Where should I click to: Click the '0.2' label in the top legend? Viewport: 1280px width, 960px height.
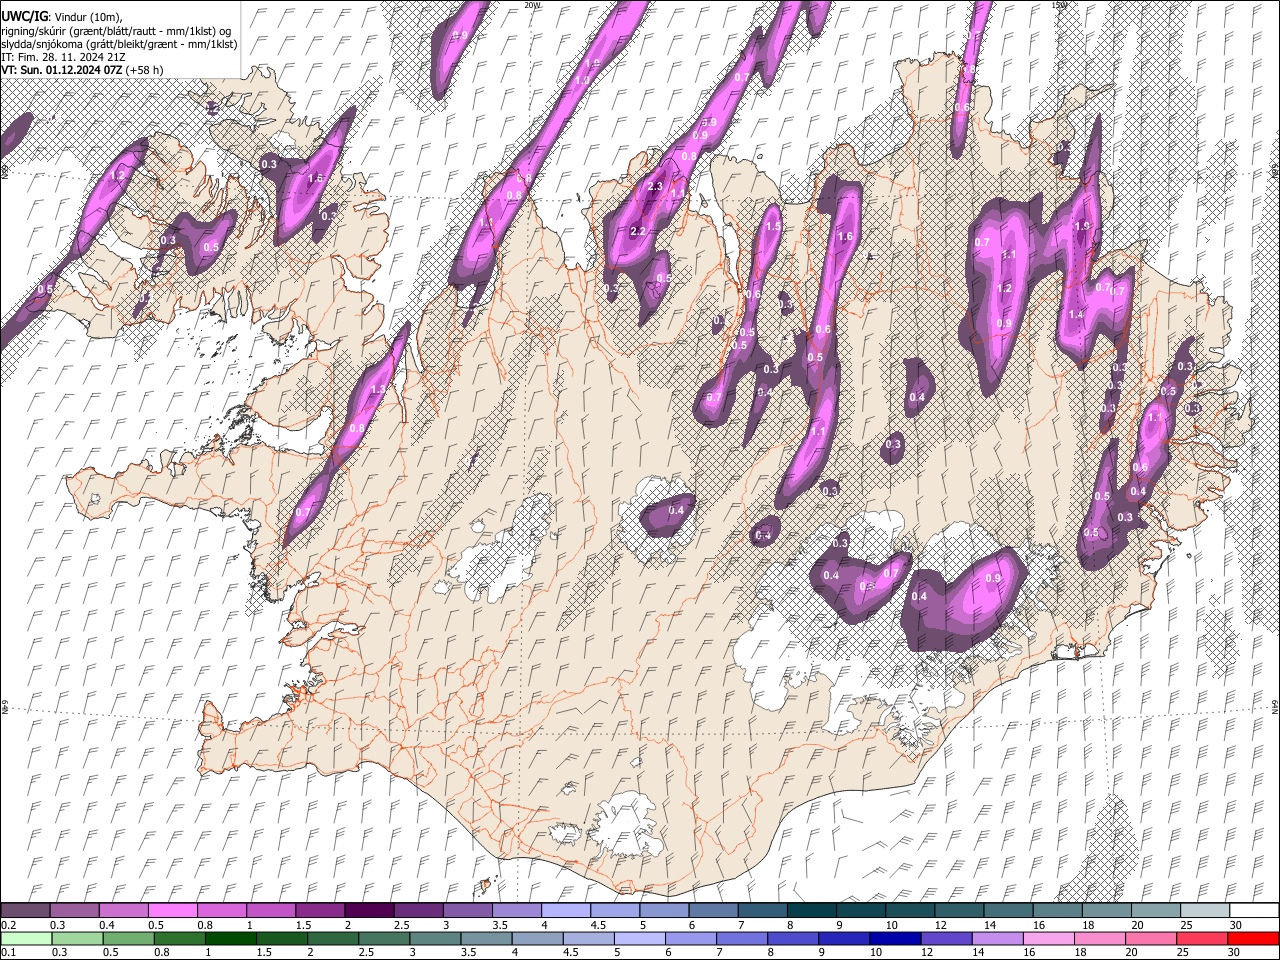(8, 925)
